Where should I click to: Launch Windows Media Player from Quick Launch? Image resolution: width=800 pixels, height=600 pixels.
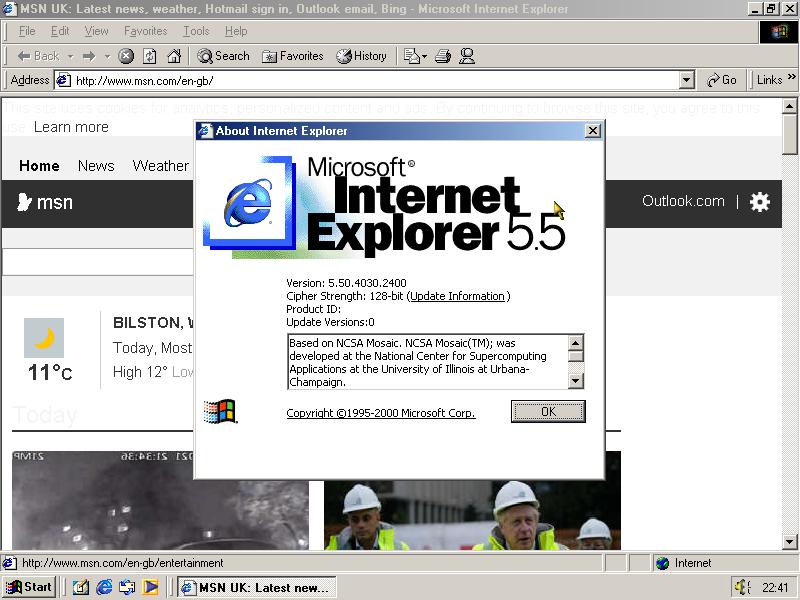[x=150, y=587]
